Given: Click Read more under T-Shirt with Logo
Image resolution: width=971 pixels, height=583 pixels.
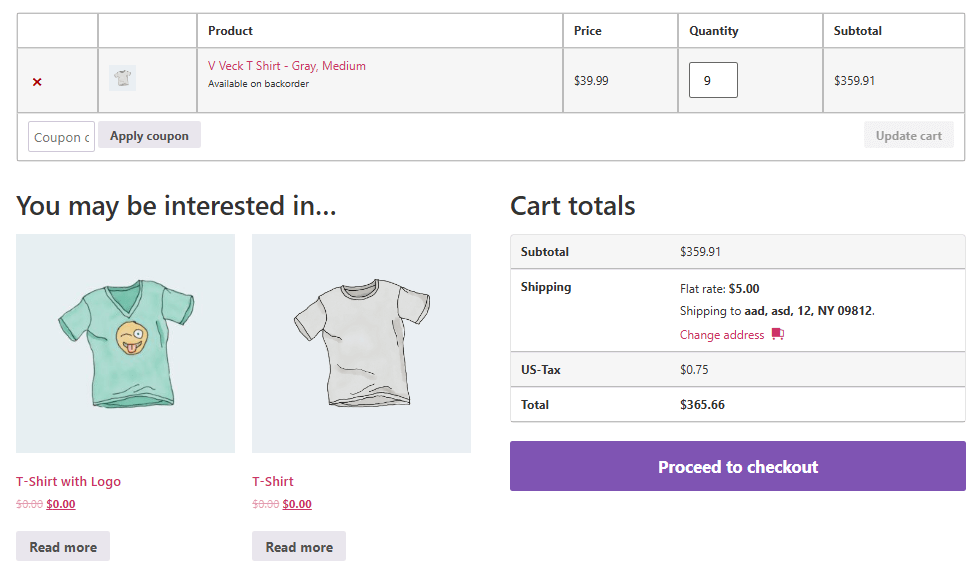Looking at the screenshot, I should (63, 547).
